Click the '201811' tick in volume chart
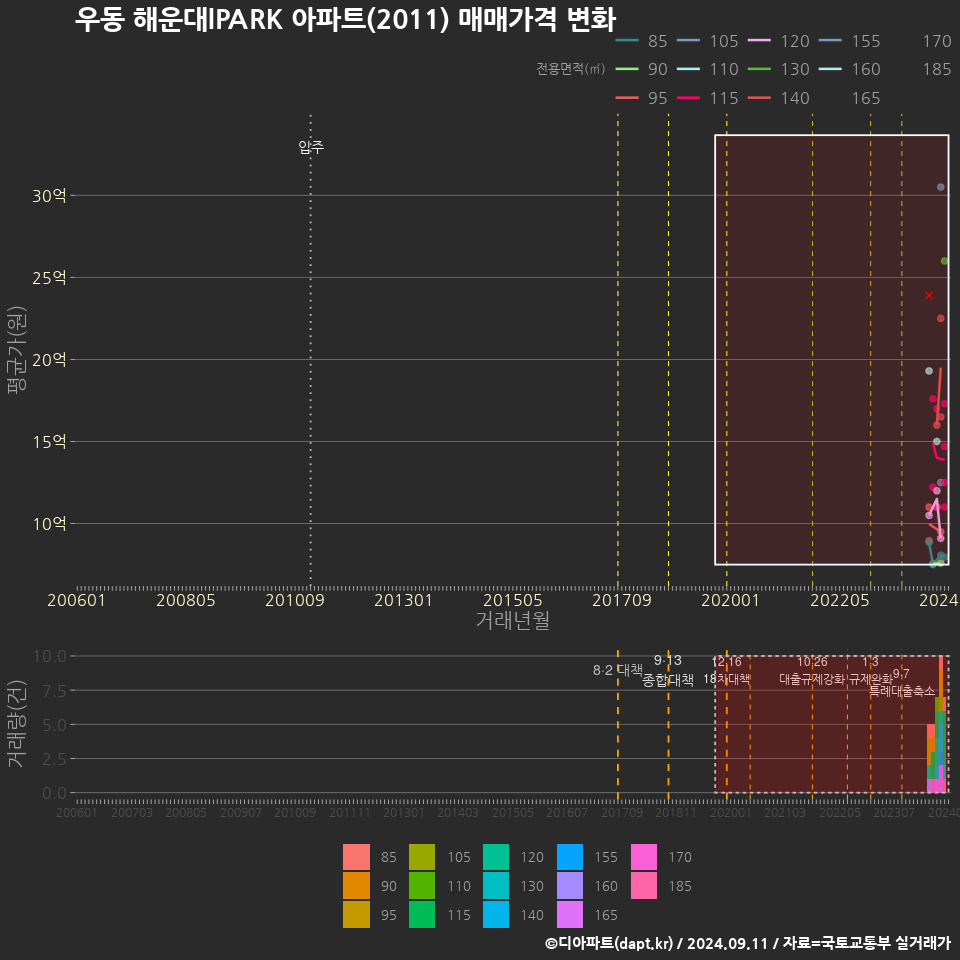960x960 pixels. (x=676, y=812)
